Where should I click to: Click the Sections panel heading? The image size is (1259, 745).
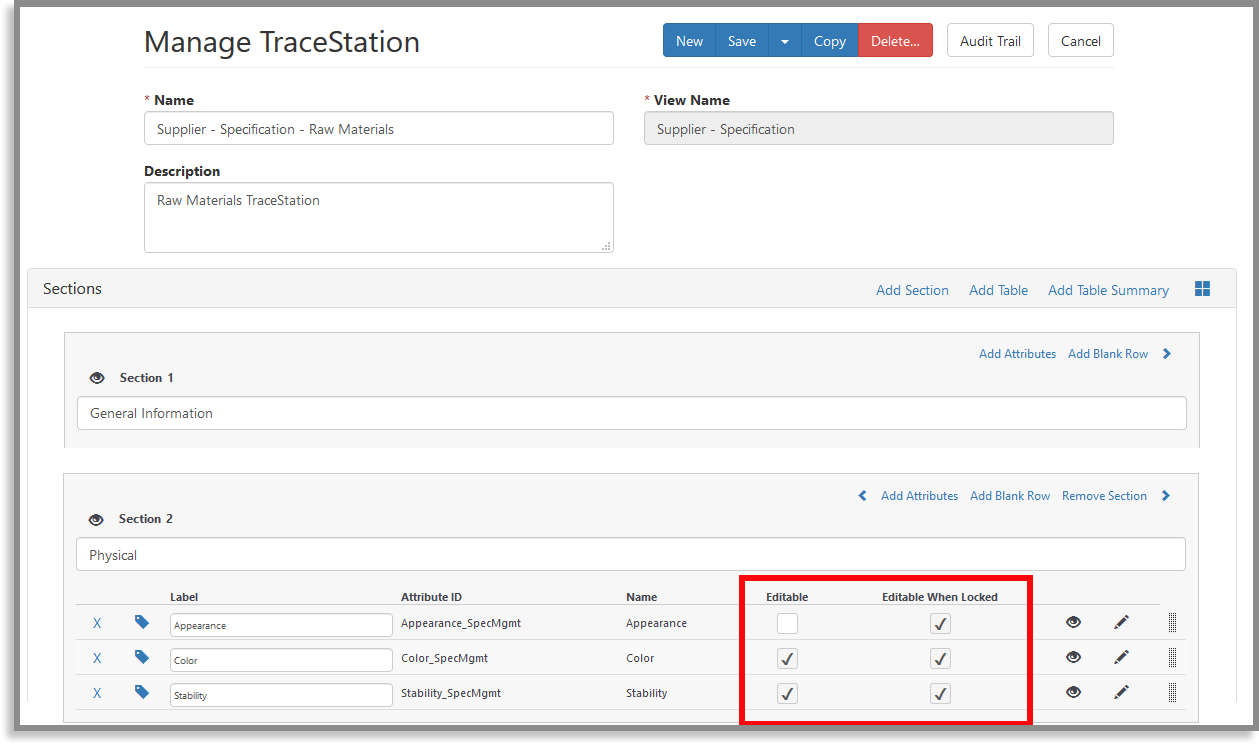72,288
